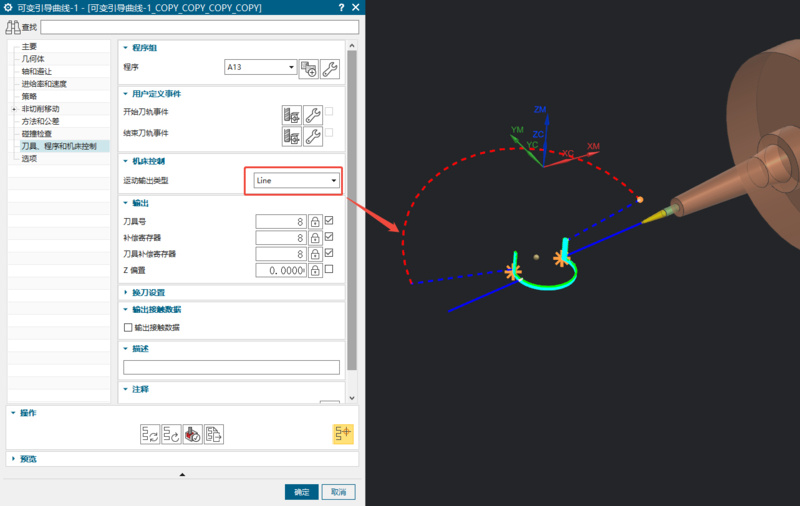Click the Verify tool path icon
The width and height of the screenshot is (800, 506).
(192, 434)
